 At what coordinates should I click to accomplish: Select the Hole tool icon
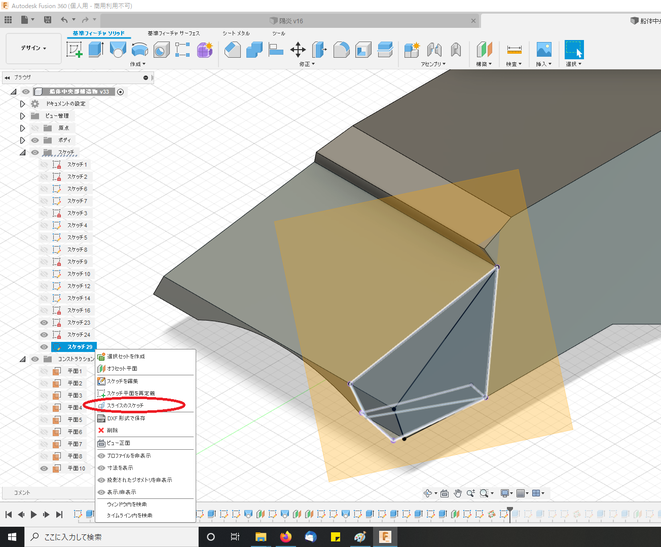161,50
